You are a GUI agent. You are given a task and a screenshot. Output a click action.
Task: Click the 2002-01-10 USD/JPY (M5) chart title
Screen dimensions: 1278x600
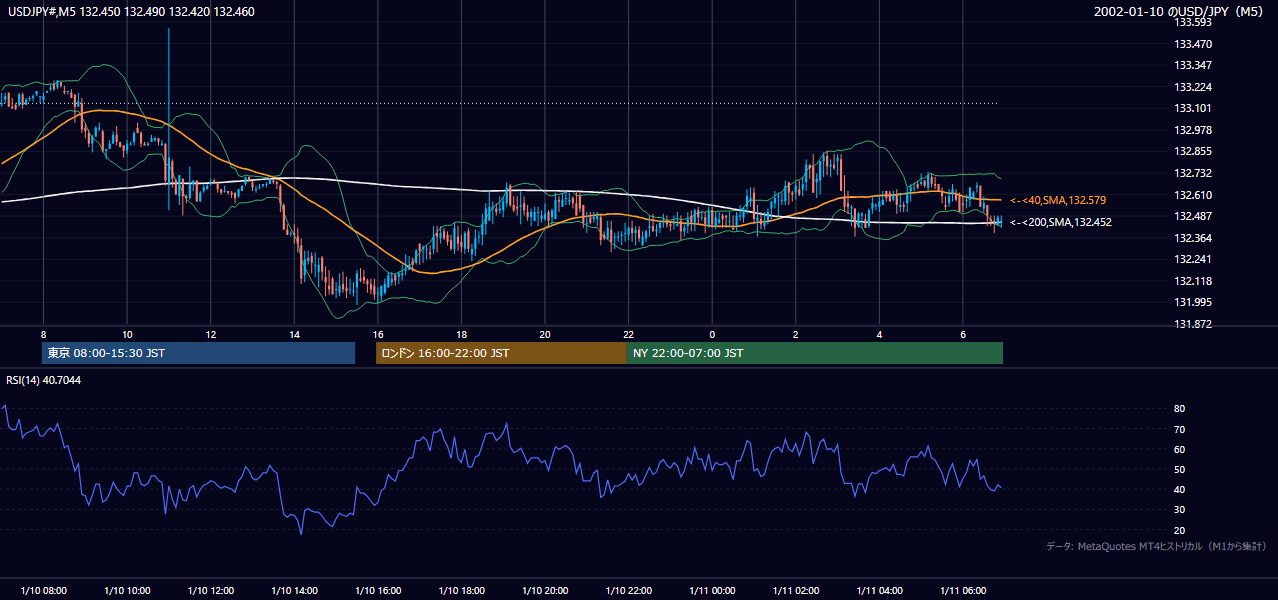click(x=1179, y=12)
